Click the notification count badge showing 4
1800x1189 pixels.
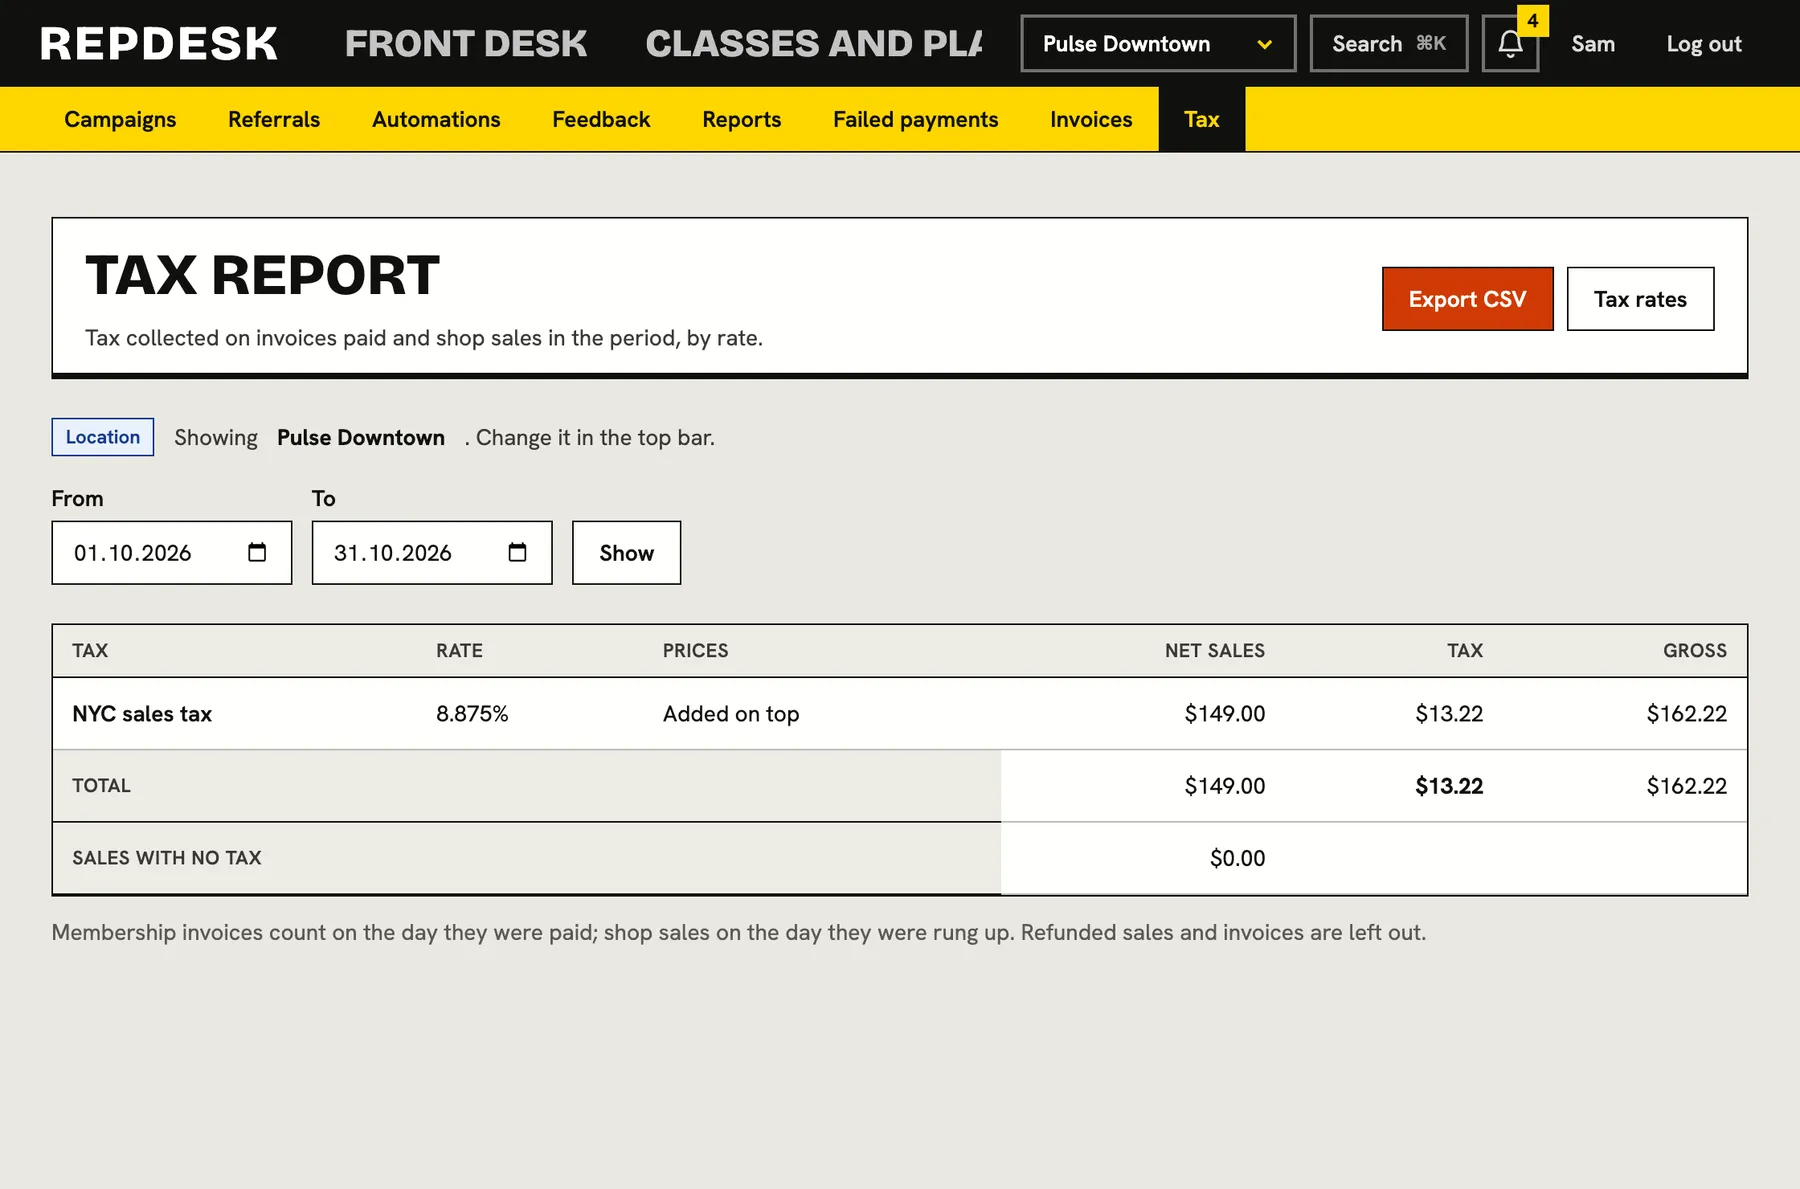pyautogui.click(x=1532, y=20)
